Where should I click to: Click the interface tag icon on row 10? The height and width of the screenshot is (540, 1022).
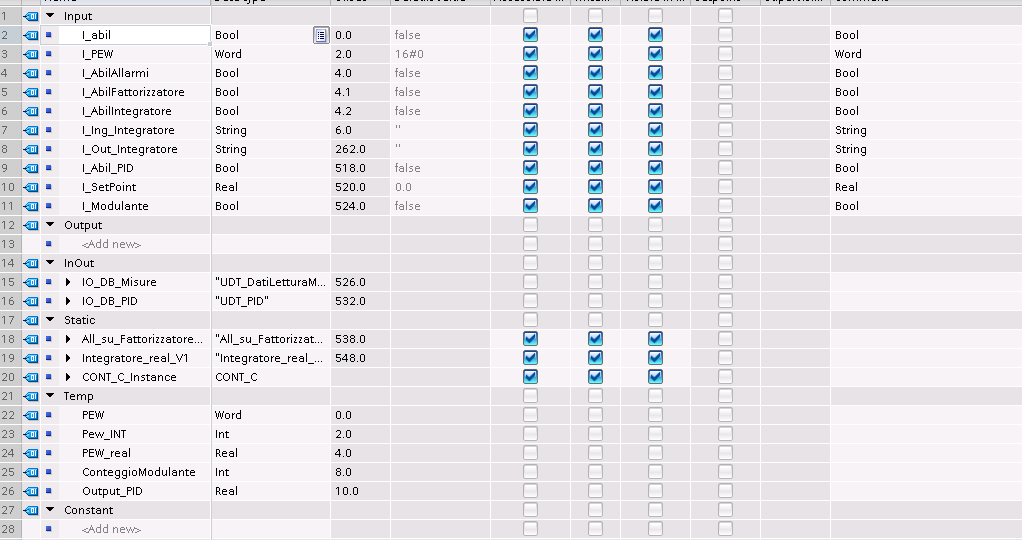(x=30, y=187)
